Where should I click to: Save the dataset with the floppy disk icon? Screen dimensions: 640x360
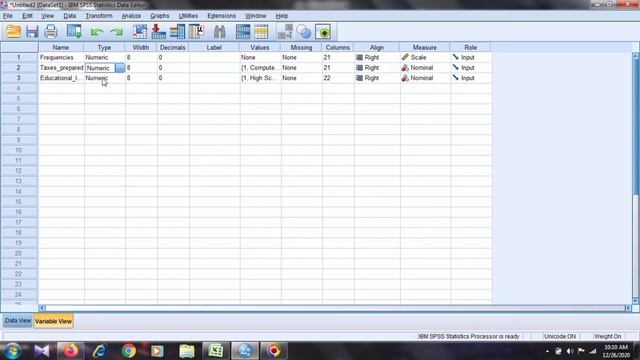coord(32,31)
